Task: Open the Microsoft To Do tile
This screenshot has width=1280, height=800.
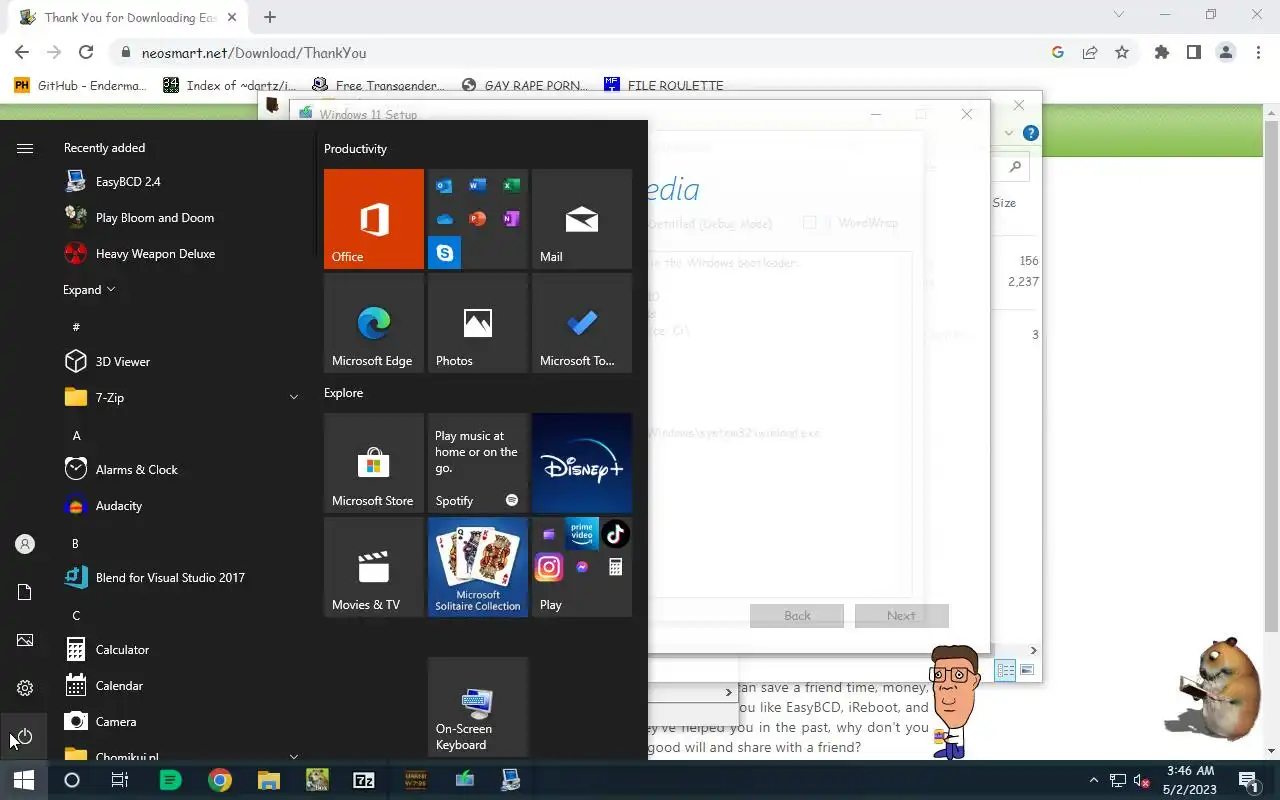Action: pos(582,323)
